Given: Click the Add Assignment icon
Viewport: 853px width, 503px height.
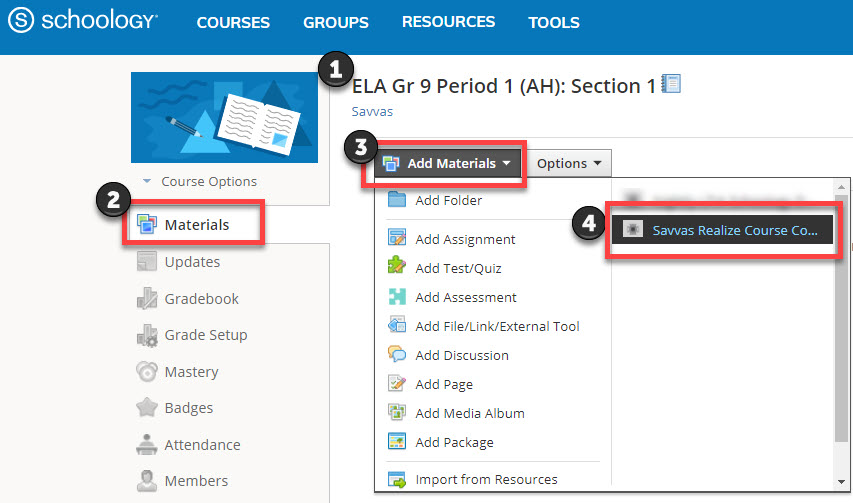Looking at the screenshot, I should click(397, 238).
